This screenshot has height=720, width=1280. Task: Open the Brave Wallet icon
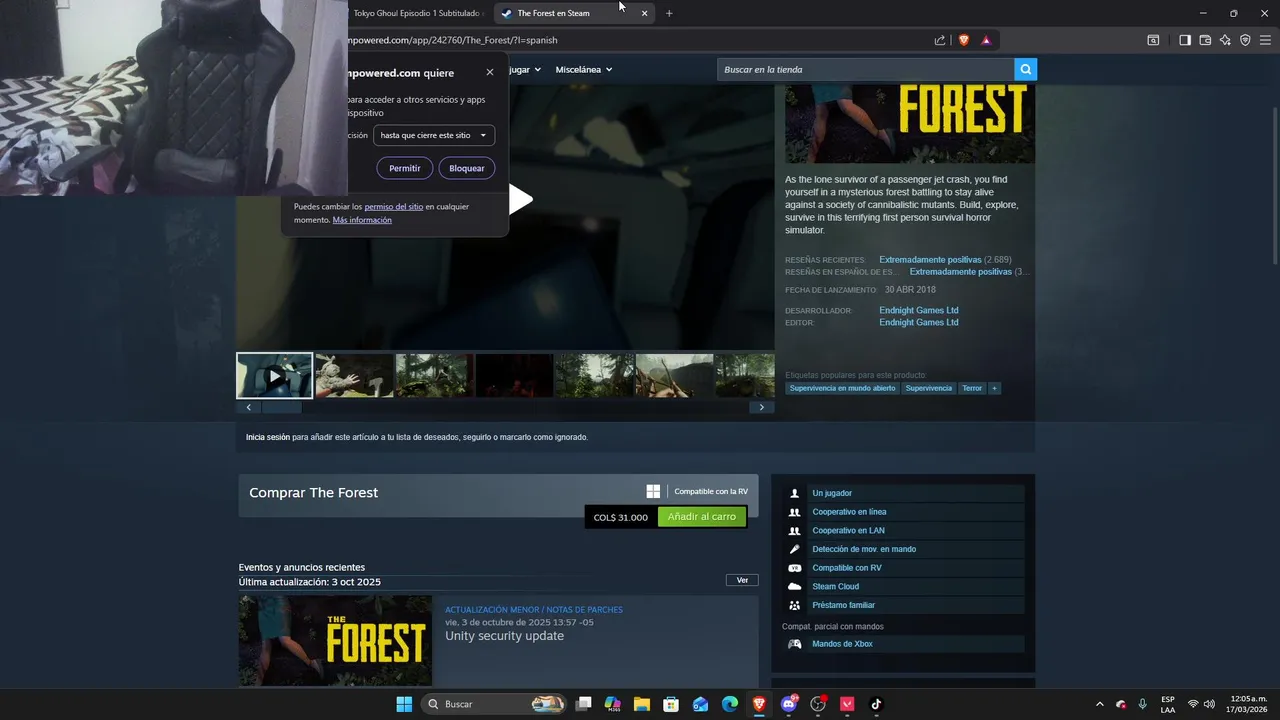1205,40
